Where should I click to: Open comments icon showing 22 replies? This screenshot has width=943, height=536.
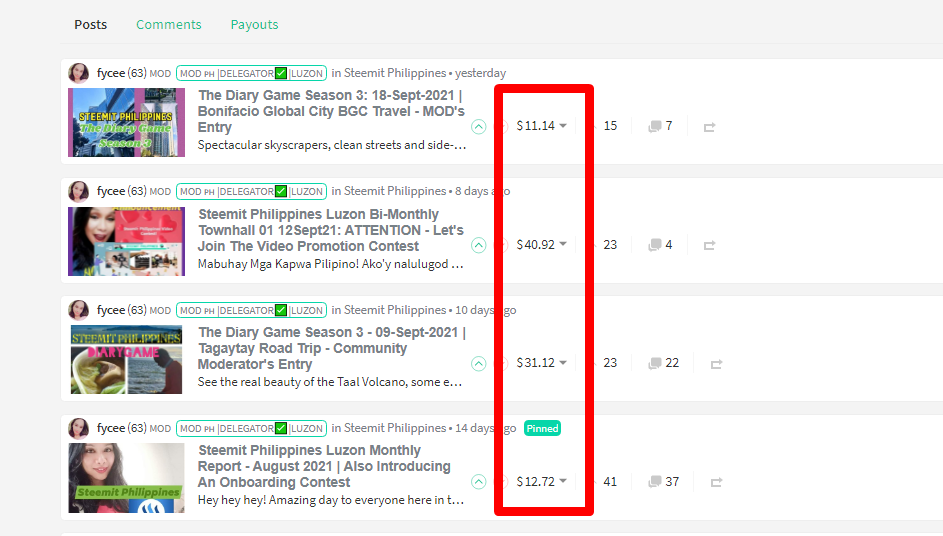coord(663,363)
